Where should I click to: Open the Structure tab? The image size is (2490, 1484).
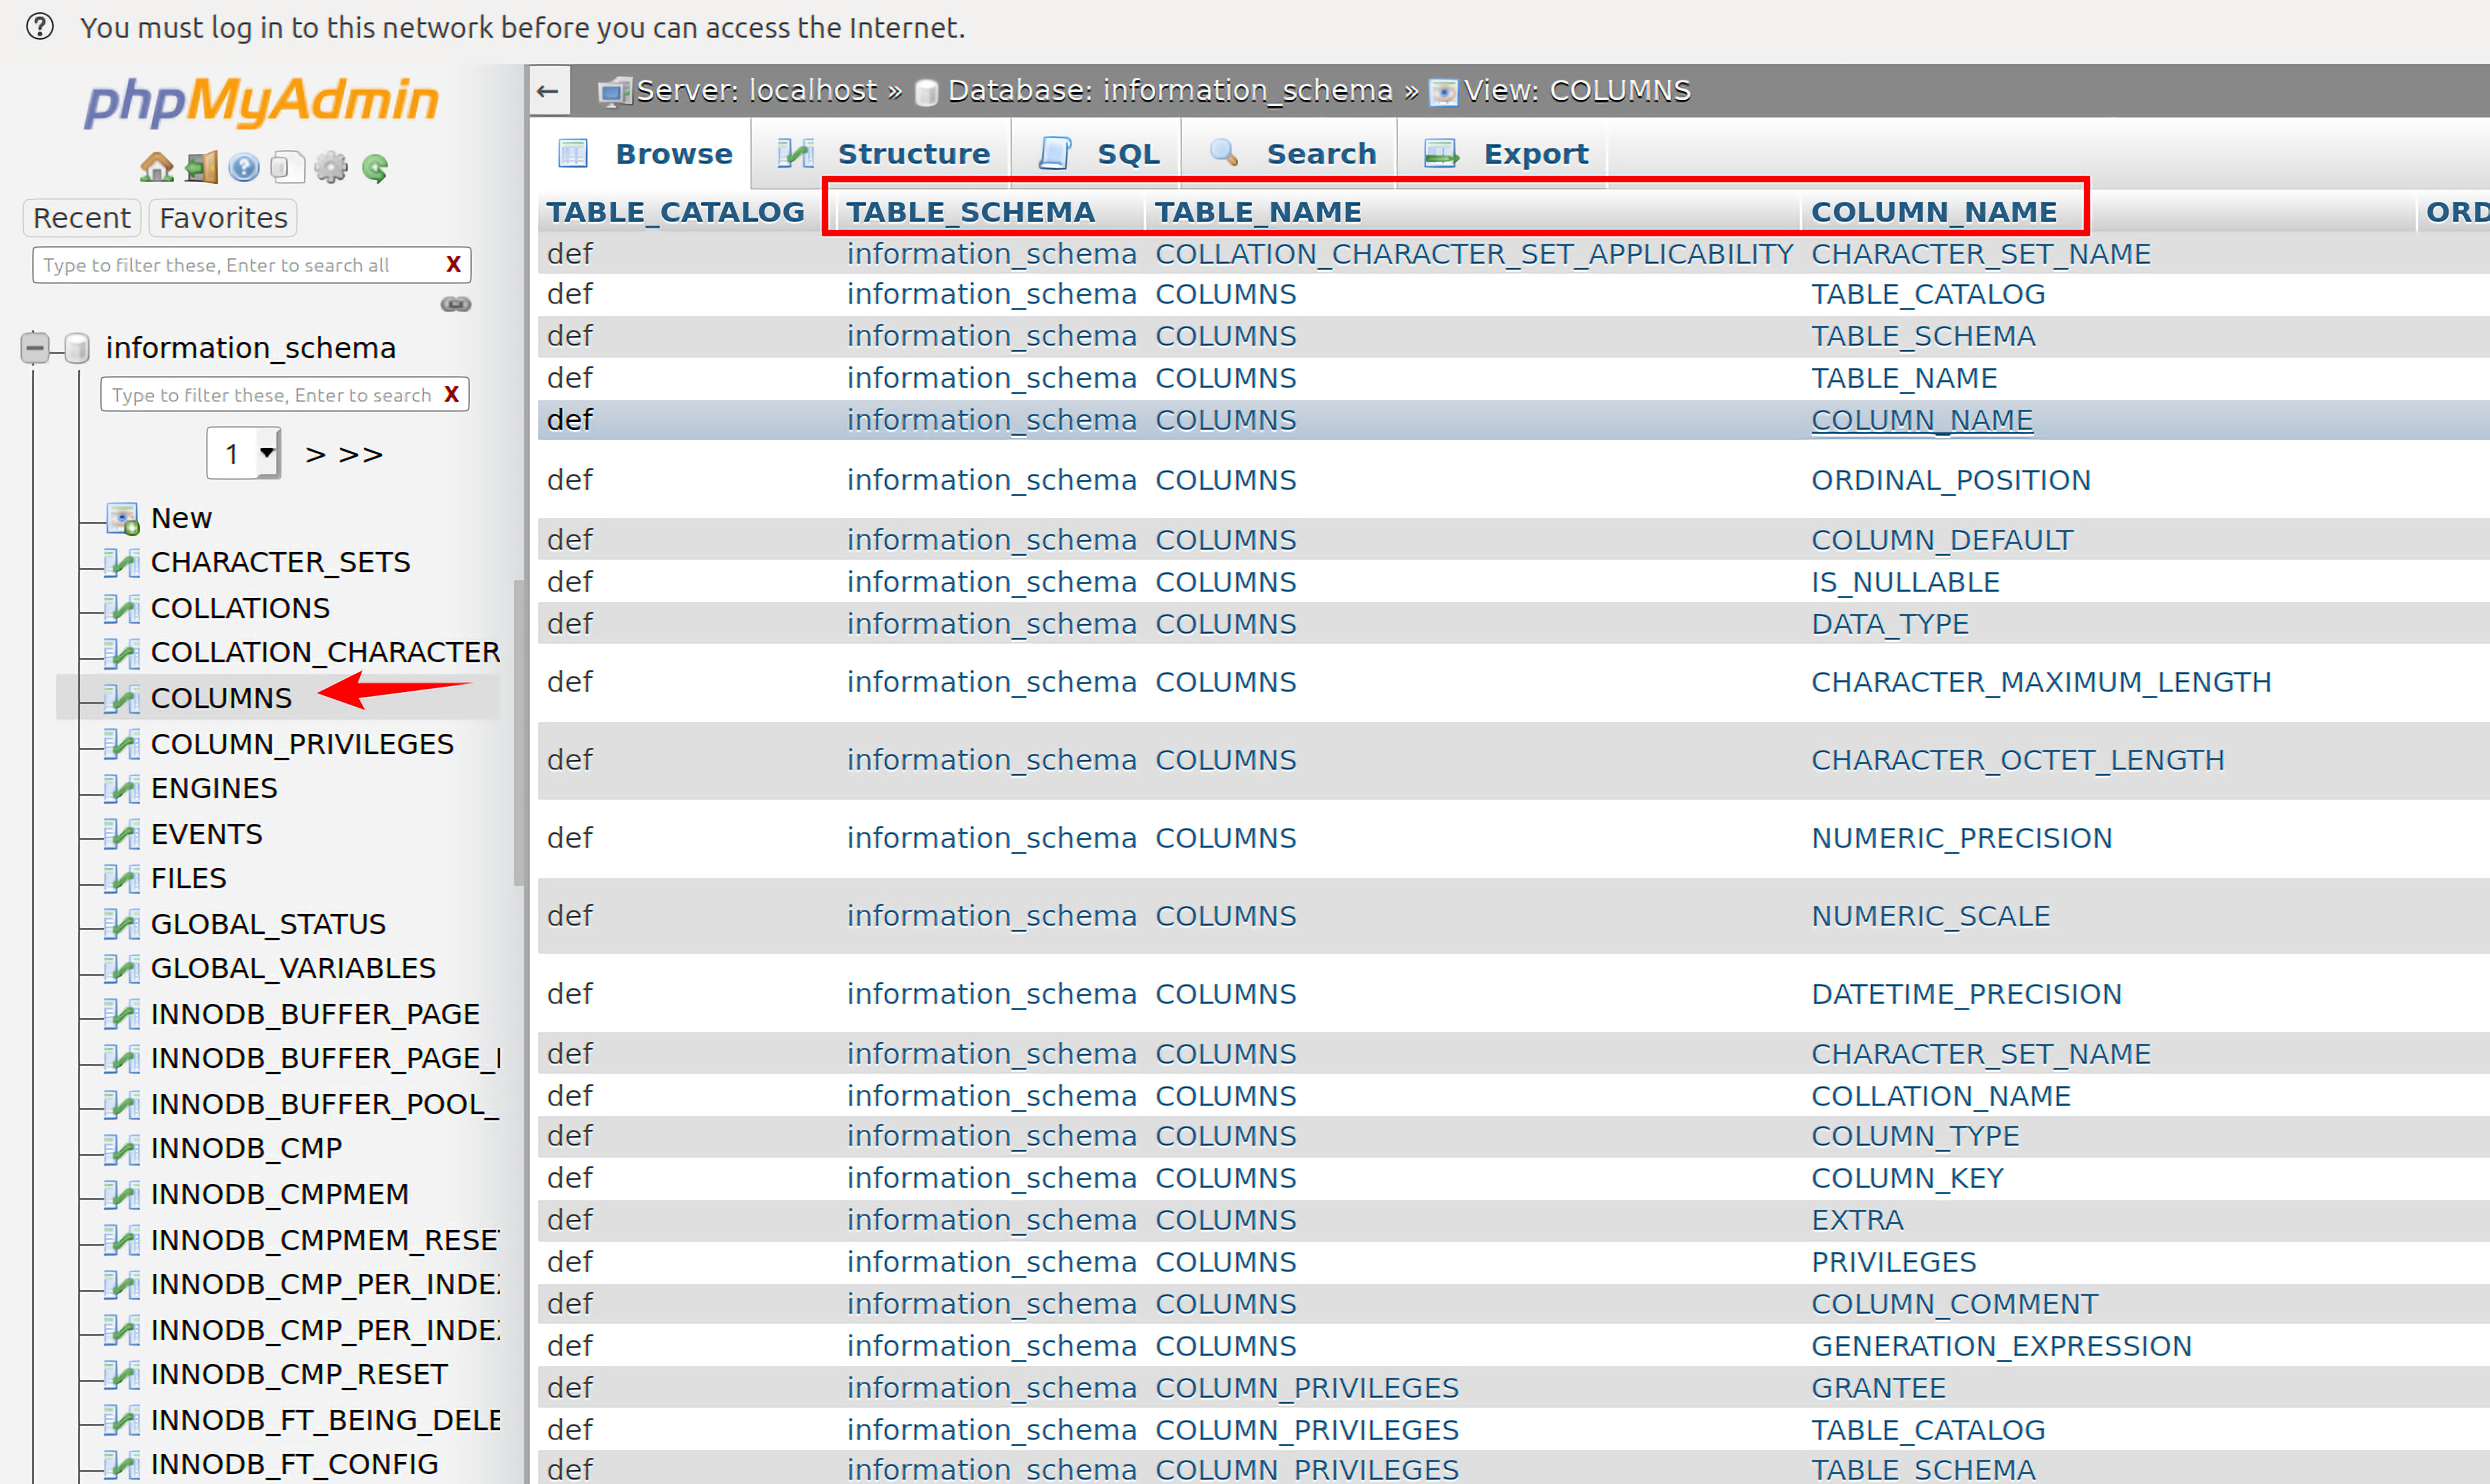(x=882, y=153)
